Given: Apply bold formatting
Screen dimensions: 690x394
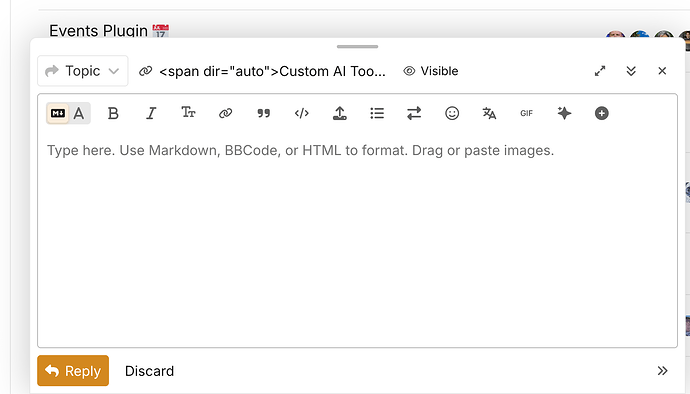Looking at the screenshot, I should [113, 113].
